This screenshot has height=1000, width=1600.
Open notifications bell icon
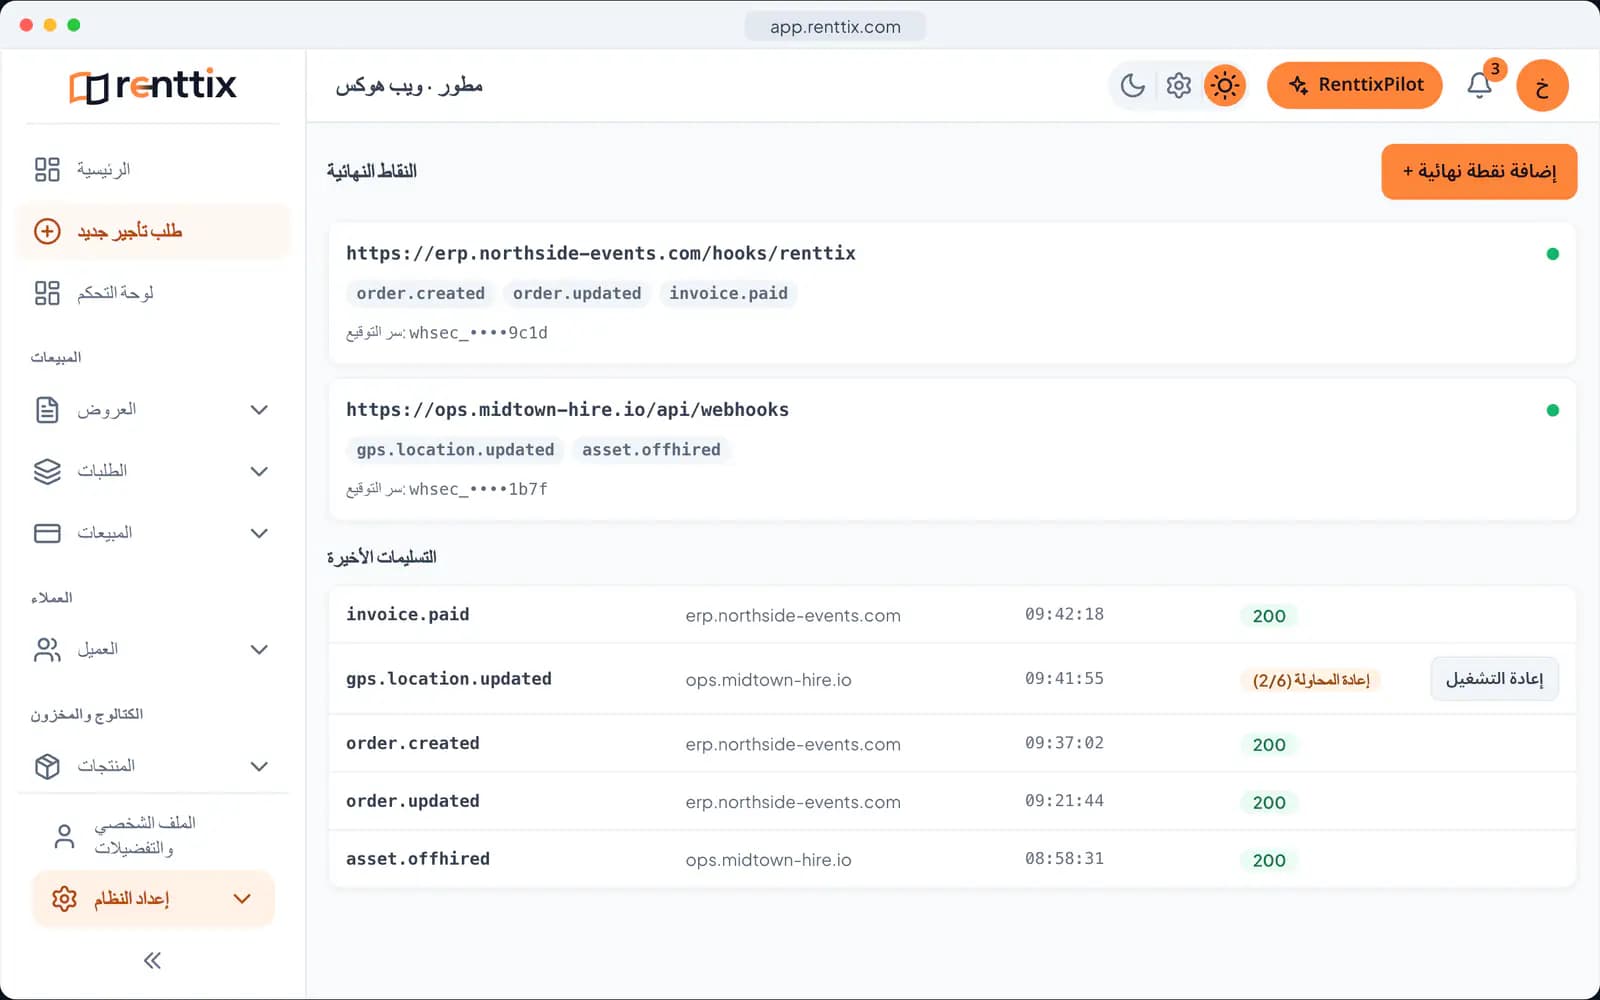pos(1480,86)
